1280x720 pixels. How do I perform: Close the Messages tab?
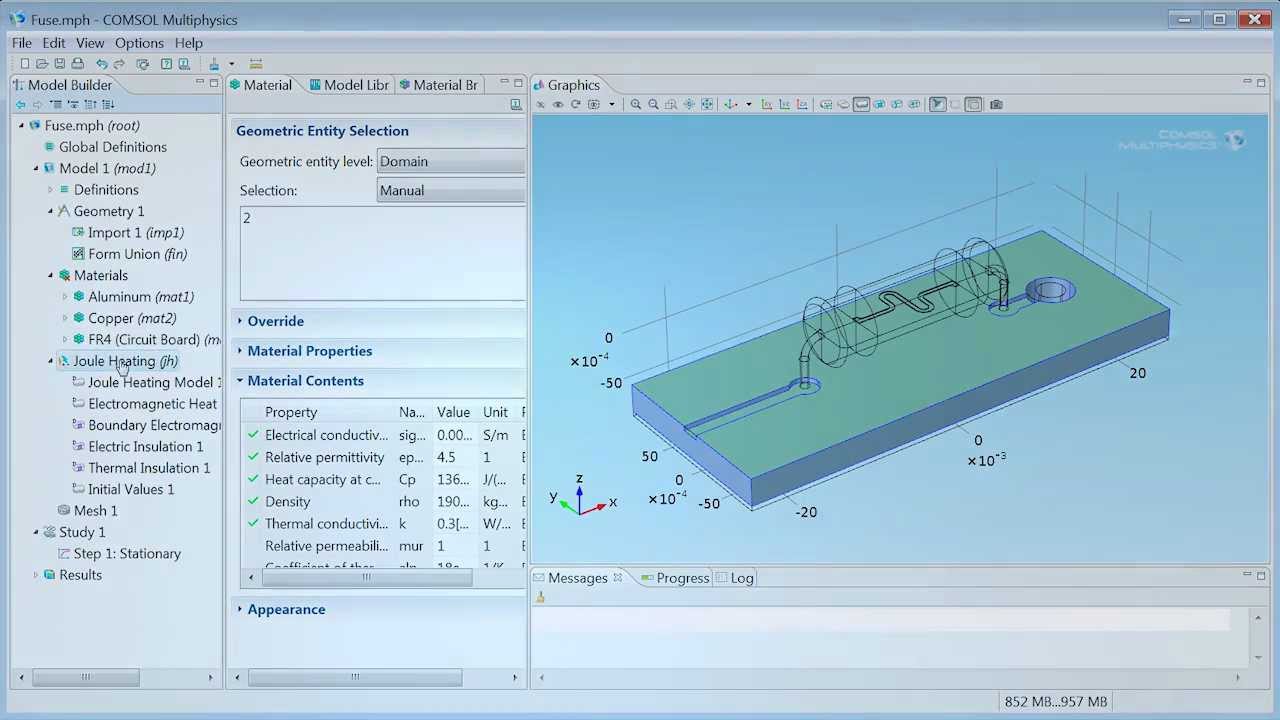(617, 578)
